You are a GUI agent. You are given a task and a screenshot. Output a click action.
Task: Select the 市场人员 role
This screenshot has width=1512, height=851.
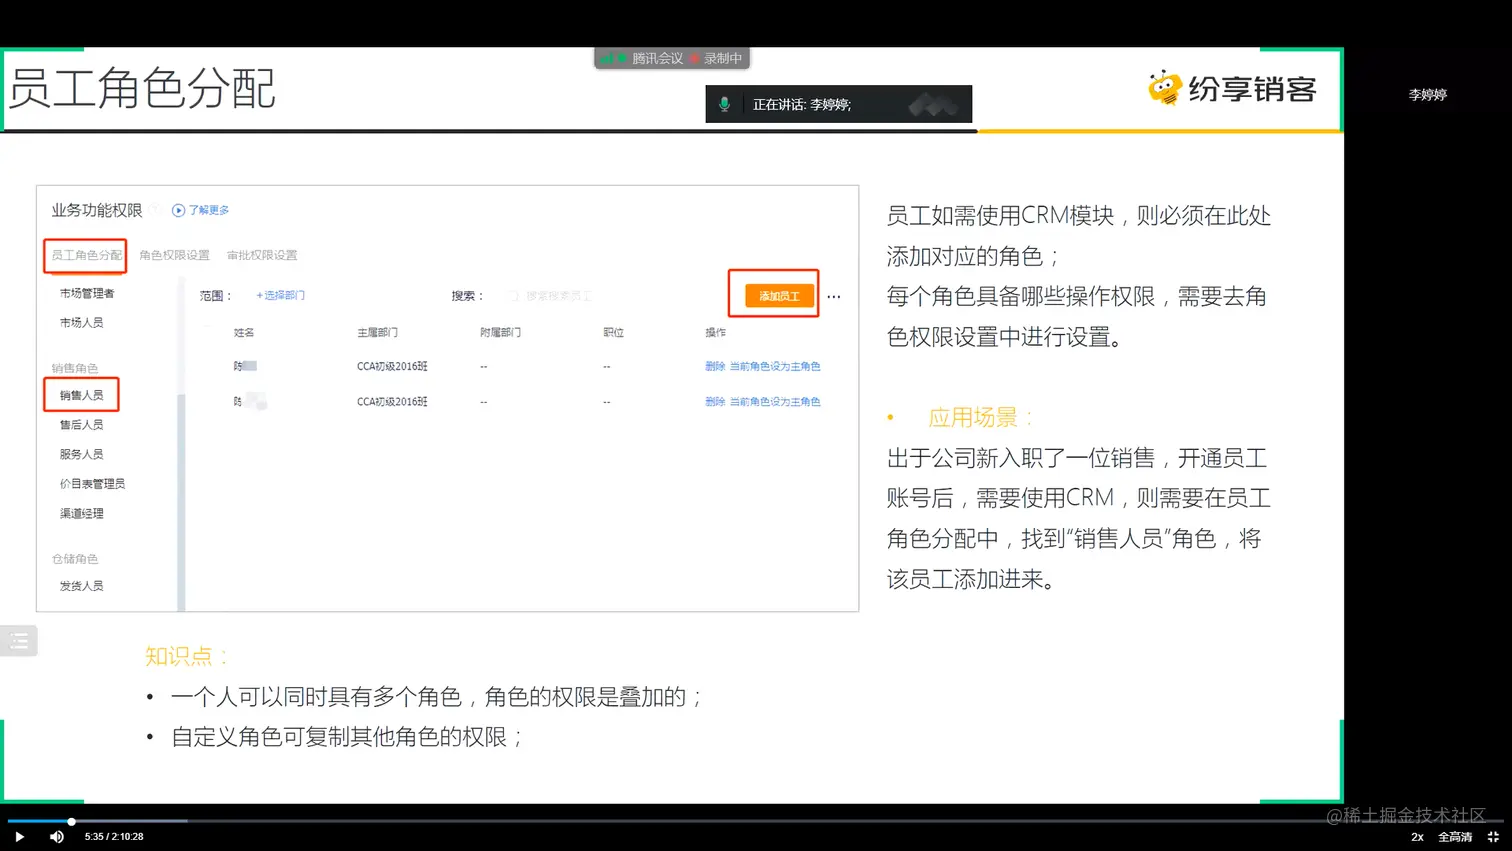[x=81, y=323]
